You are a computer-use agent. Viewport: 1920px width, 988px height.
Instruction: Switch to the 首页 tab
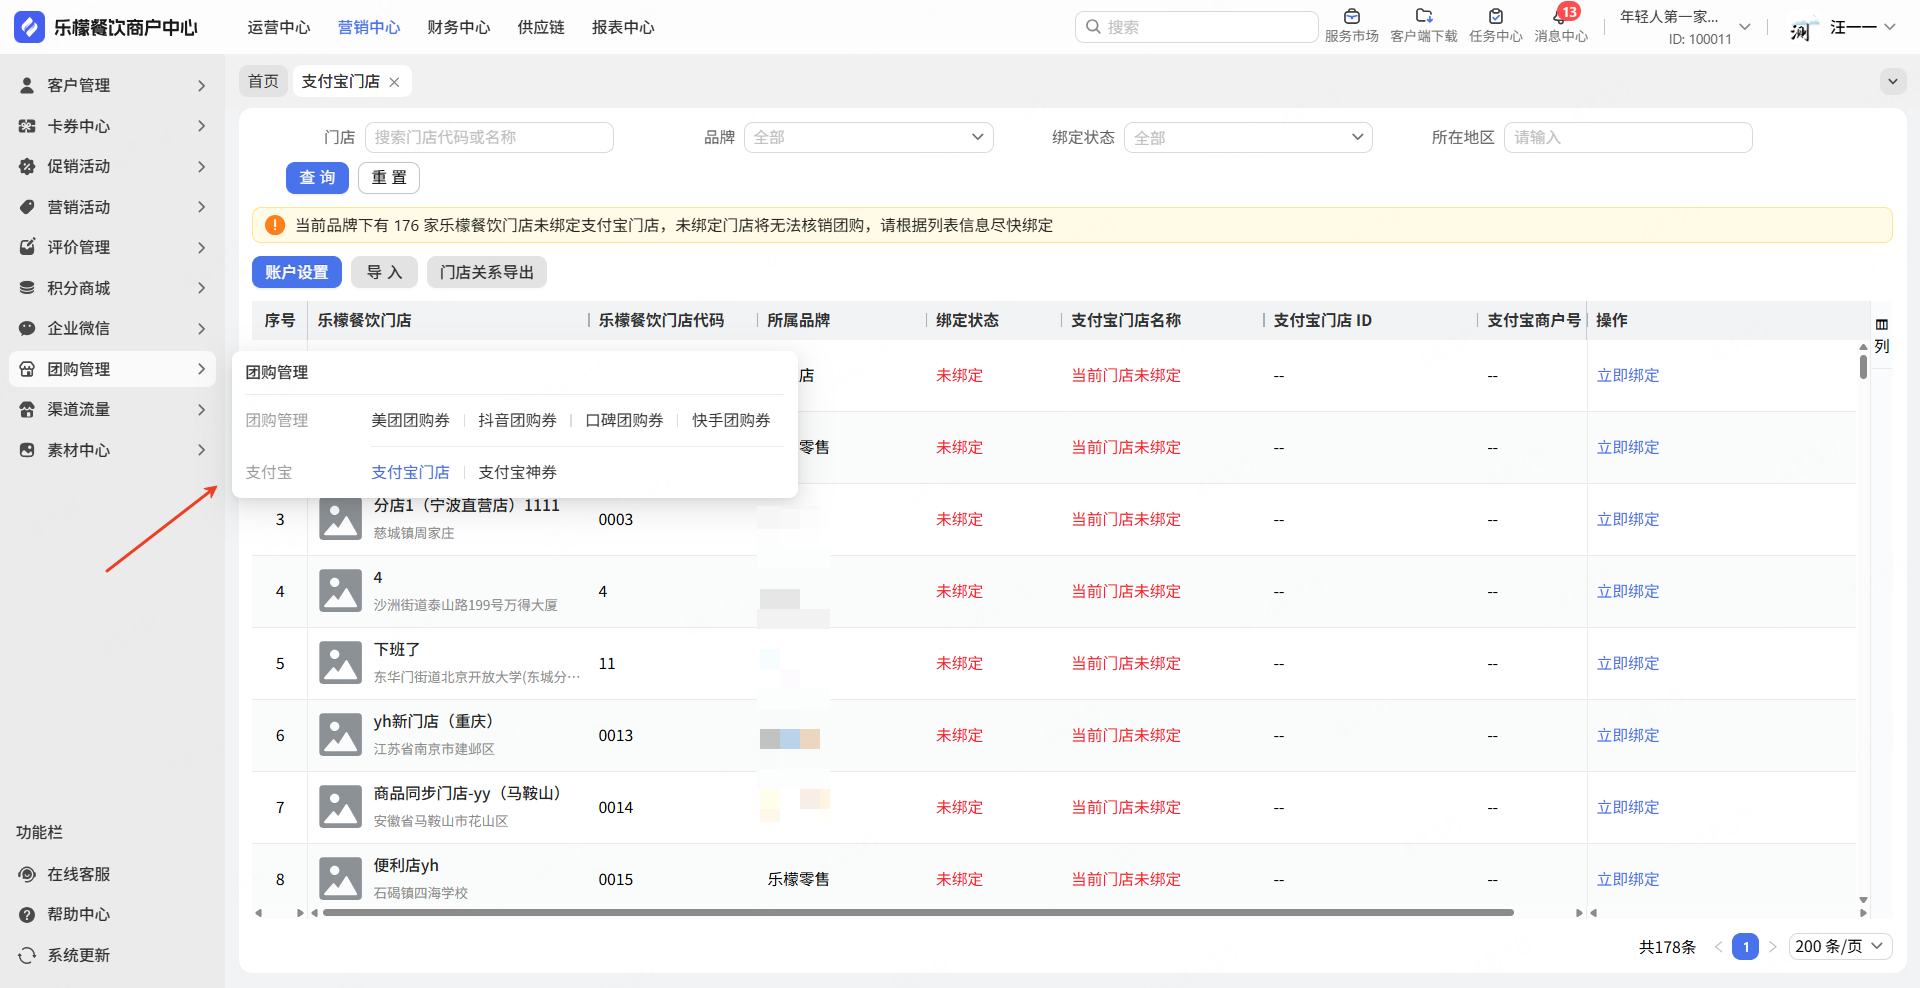(x=263, y=81)
